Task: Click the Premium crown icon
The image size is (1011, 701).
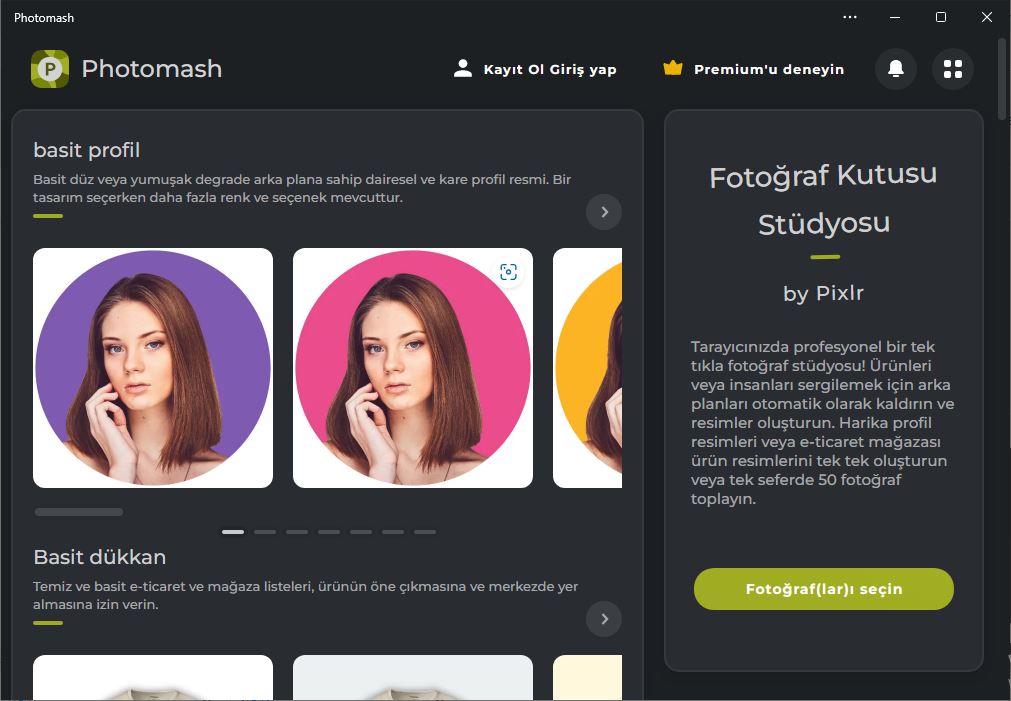Action: point(672,68)
